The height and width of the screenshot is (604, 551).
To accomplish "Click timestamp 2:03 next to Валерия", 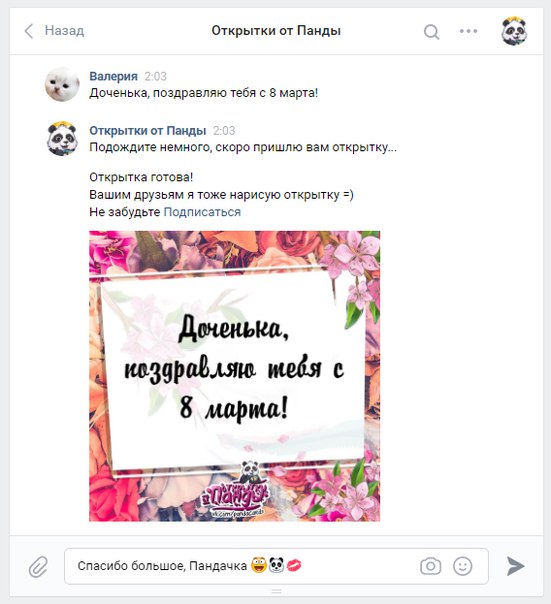I will point(156,76).
